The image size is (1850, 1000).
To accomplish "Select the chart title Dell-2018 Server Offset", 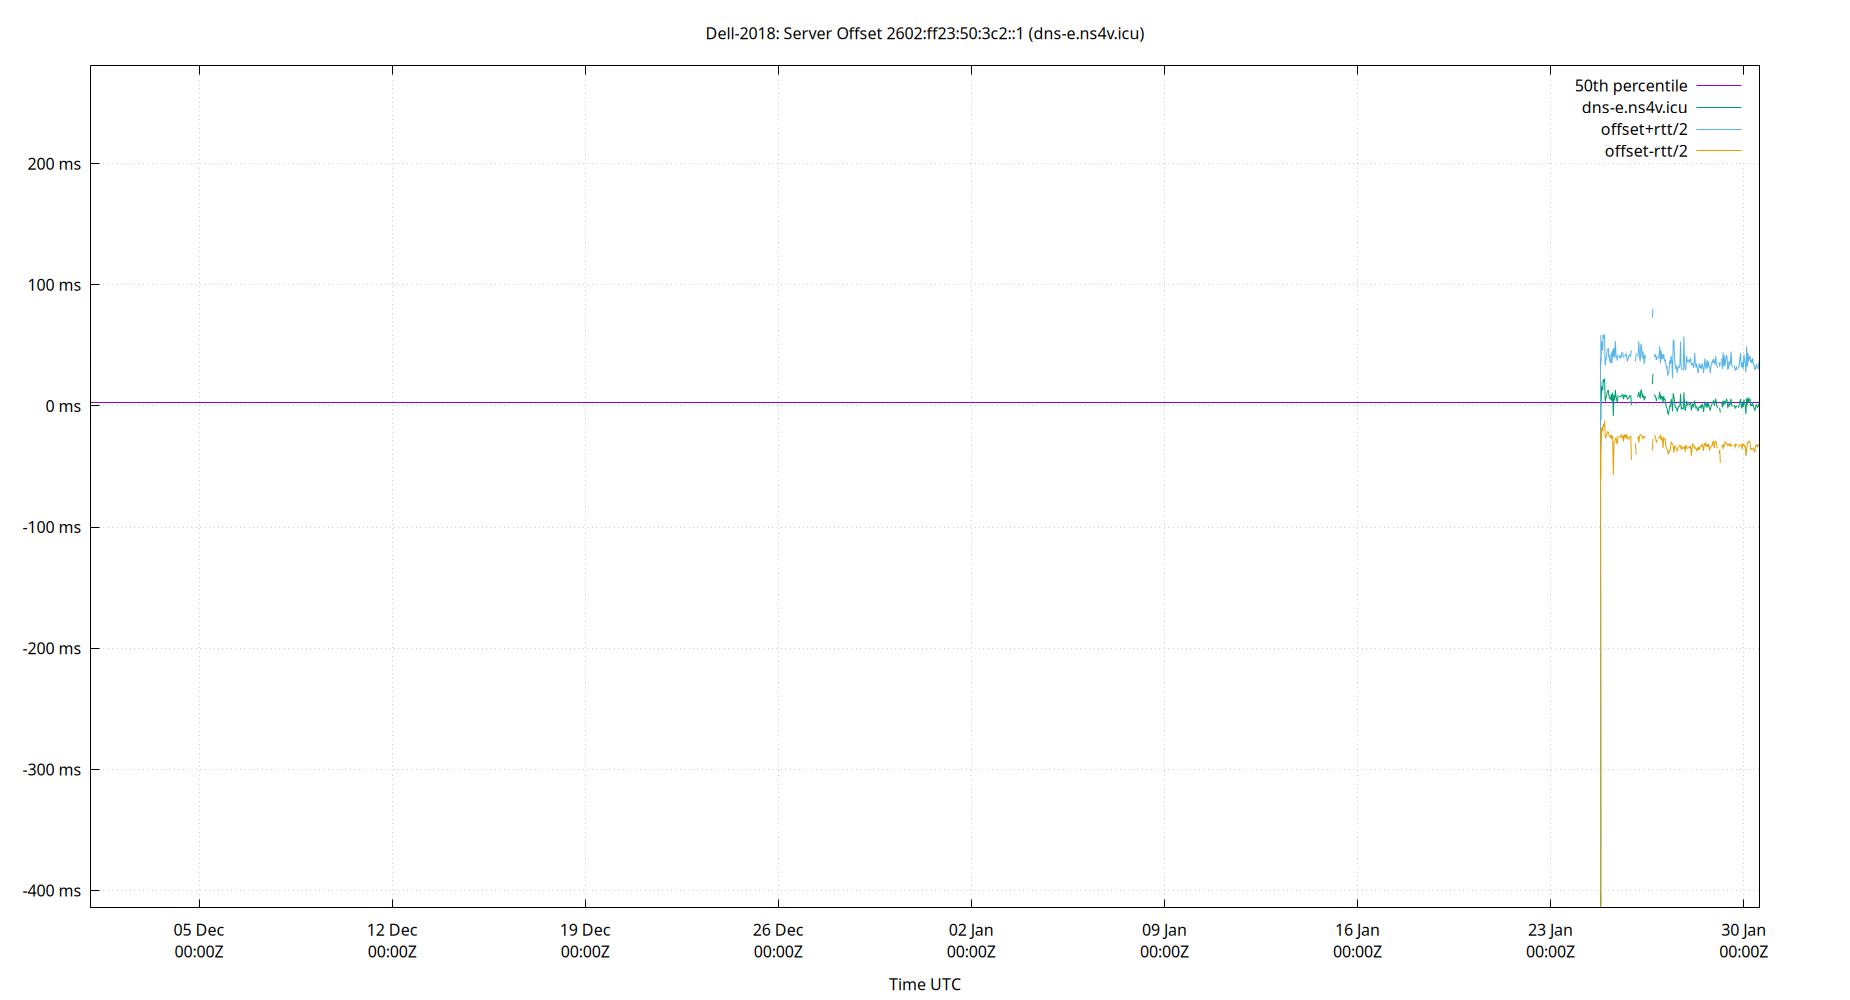I will click(925, 33).
